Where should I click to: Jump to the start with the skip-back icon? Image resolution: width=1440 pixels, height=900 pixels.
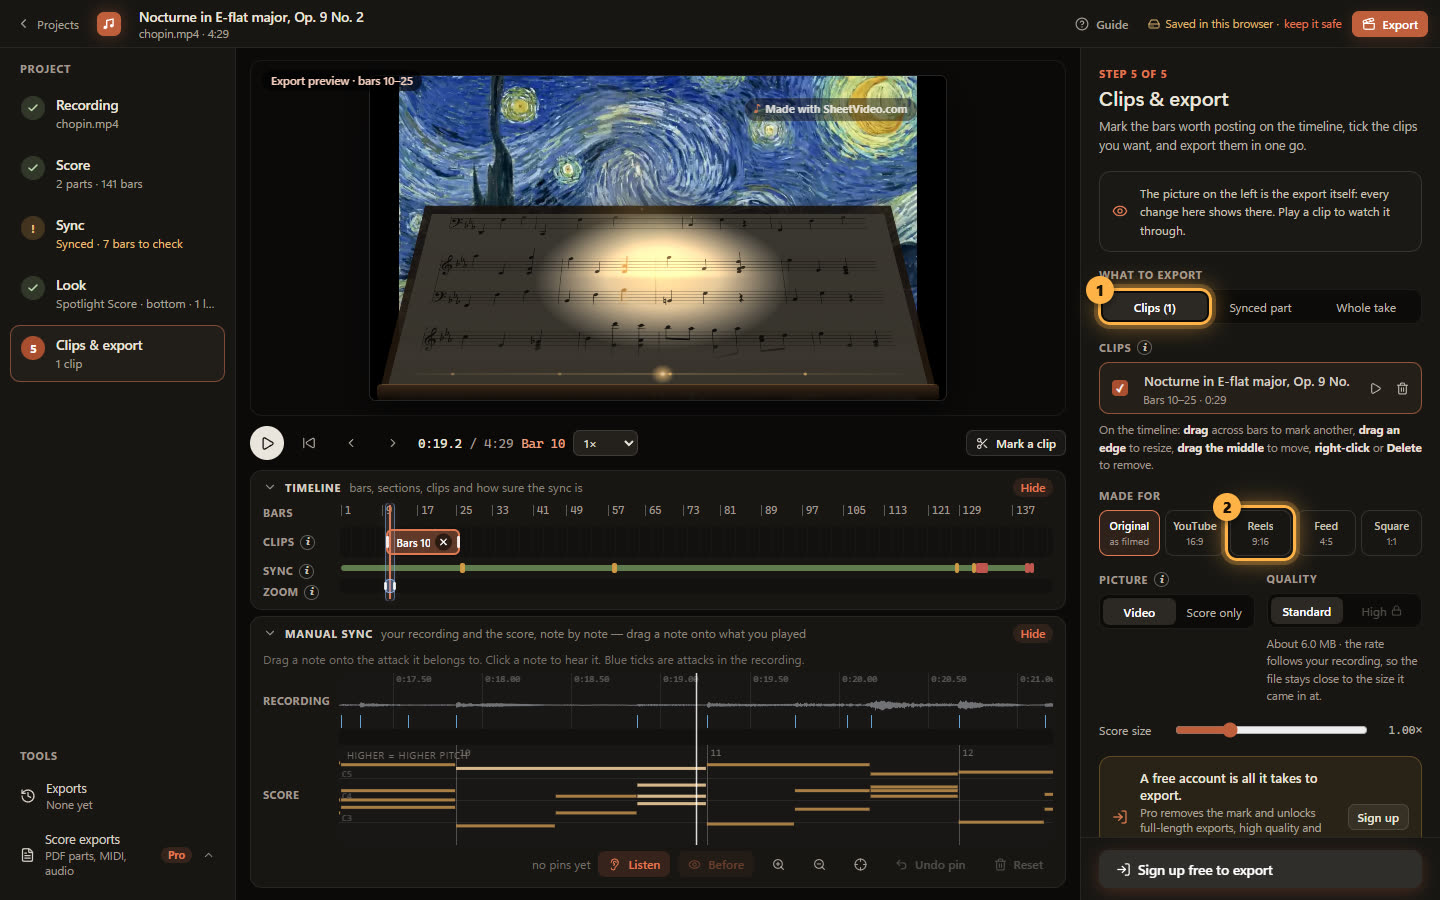309,443
